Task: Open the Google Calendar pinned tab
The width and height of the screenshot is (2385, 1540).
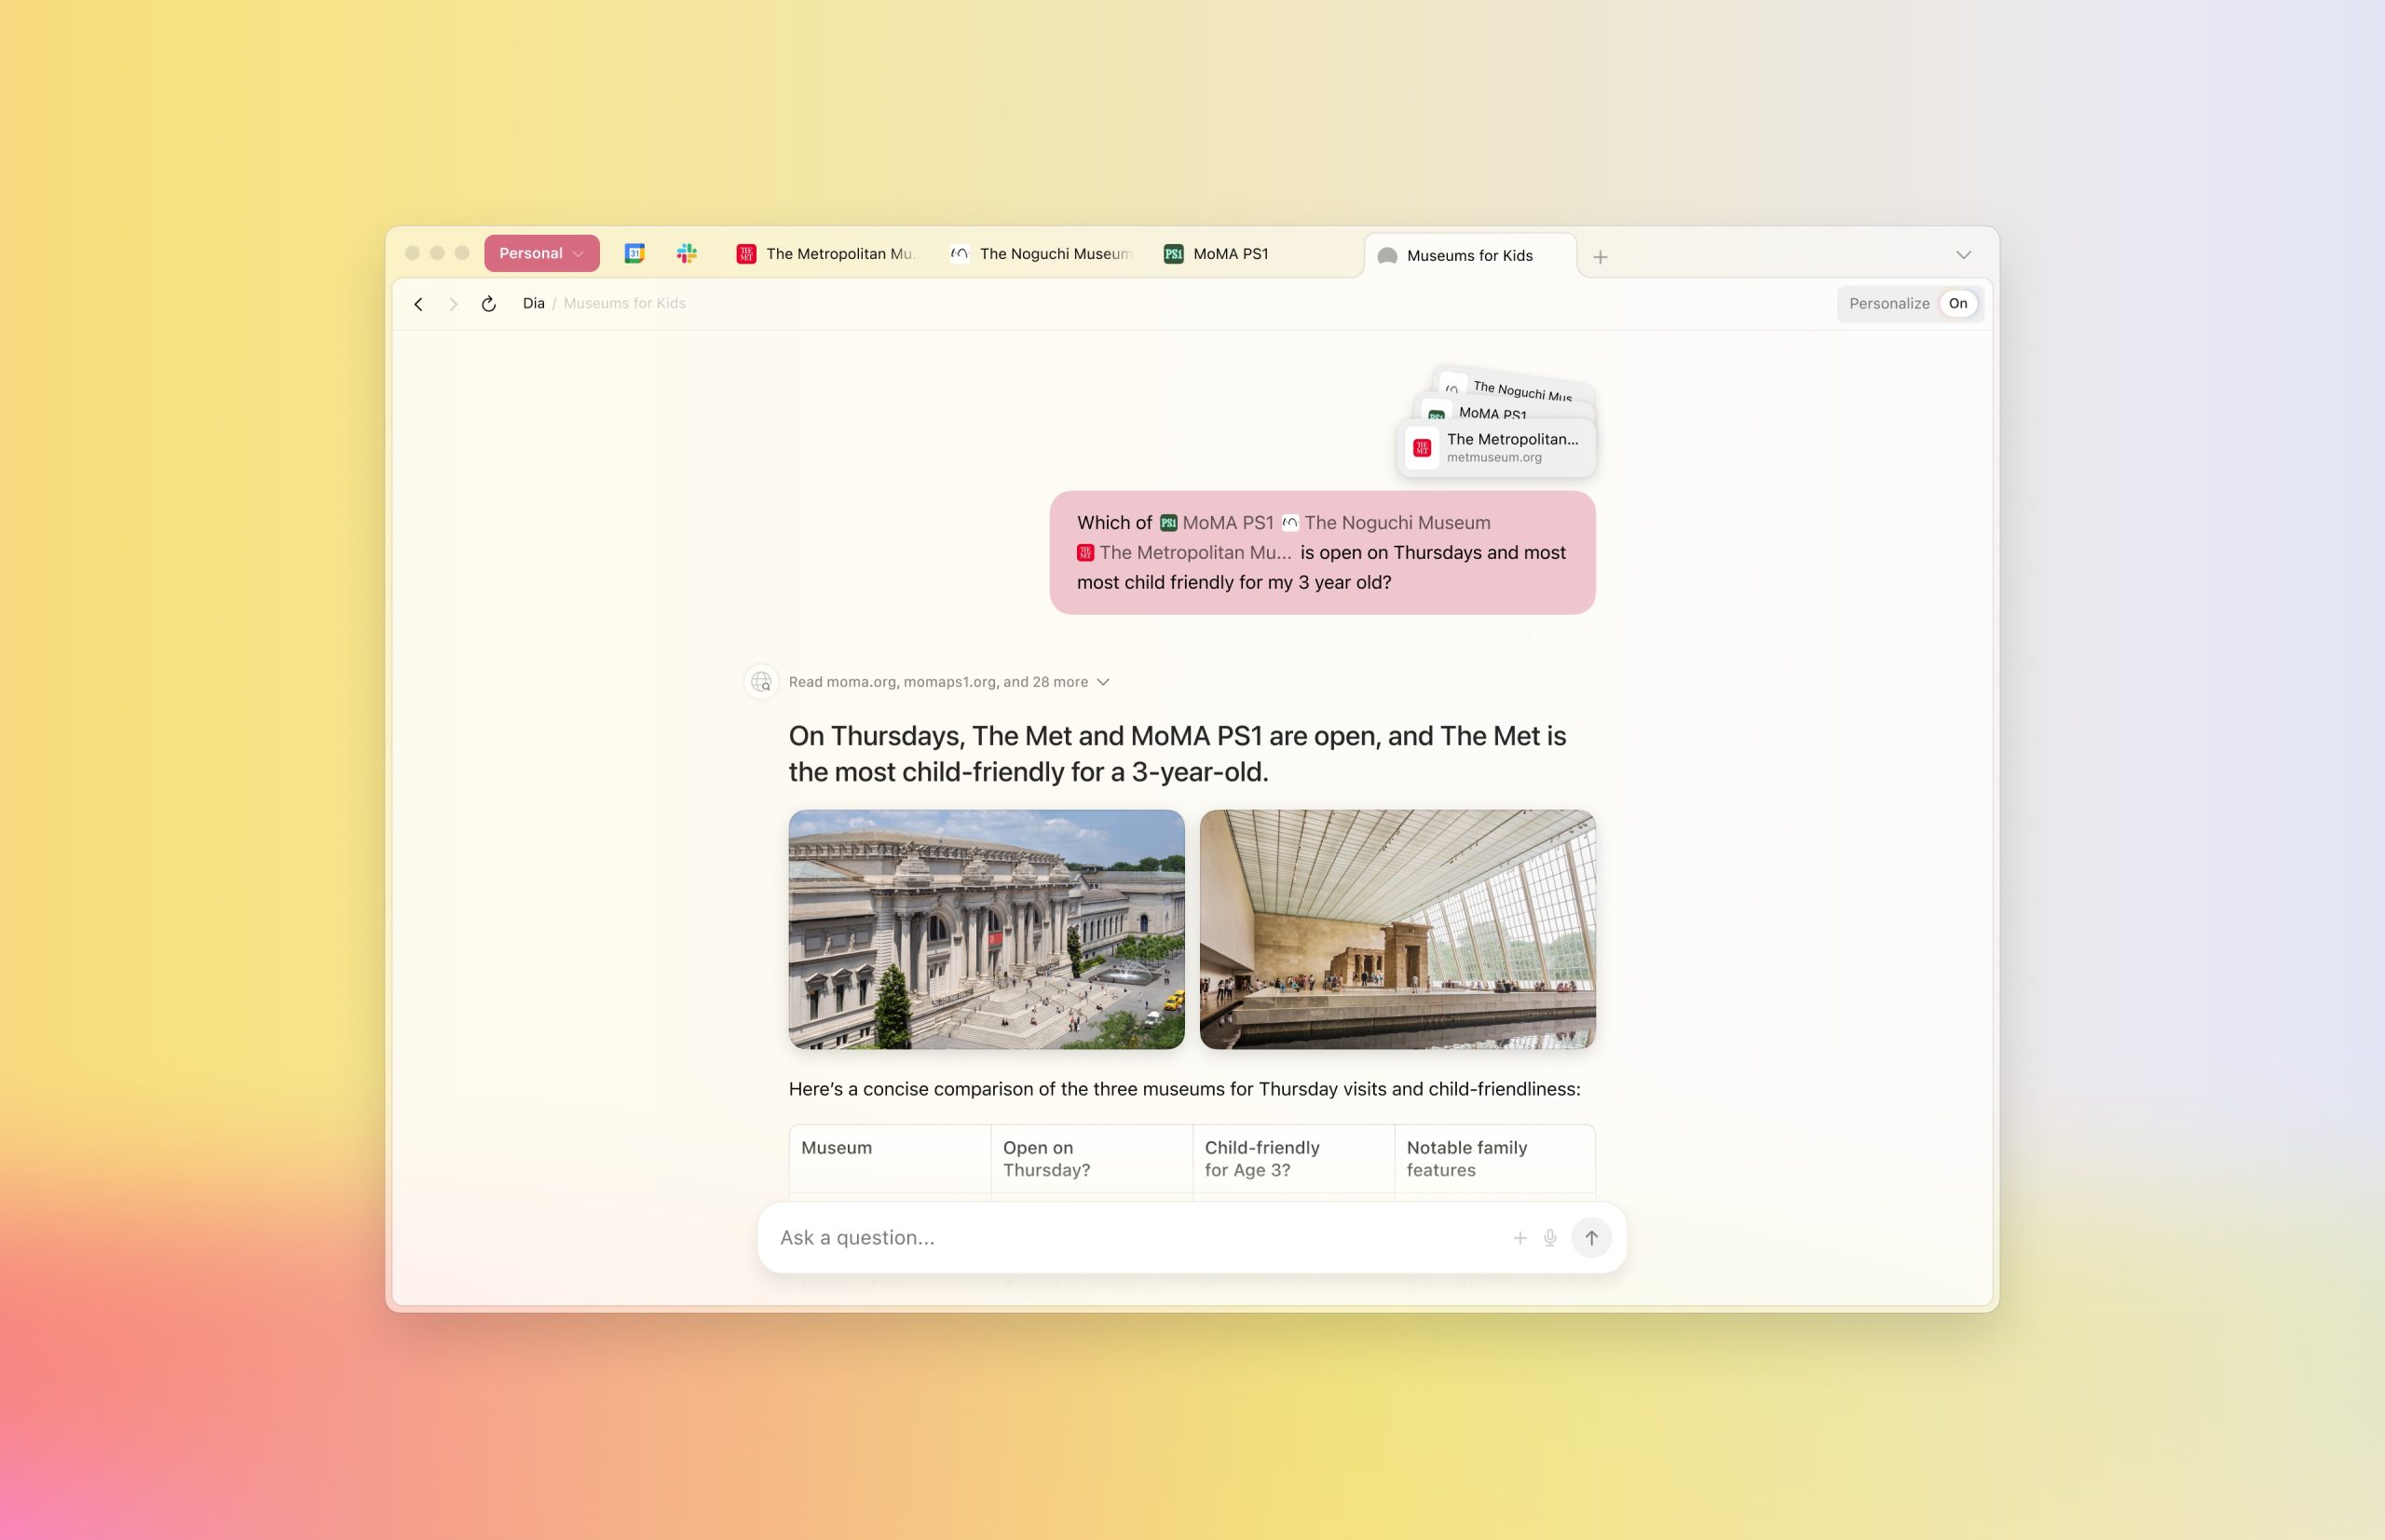Action: click(636, 253)
